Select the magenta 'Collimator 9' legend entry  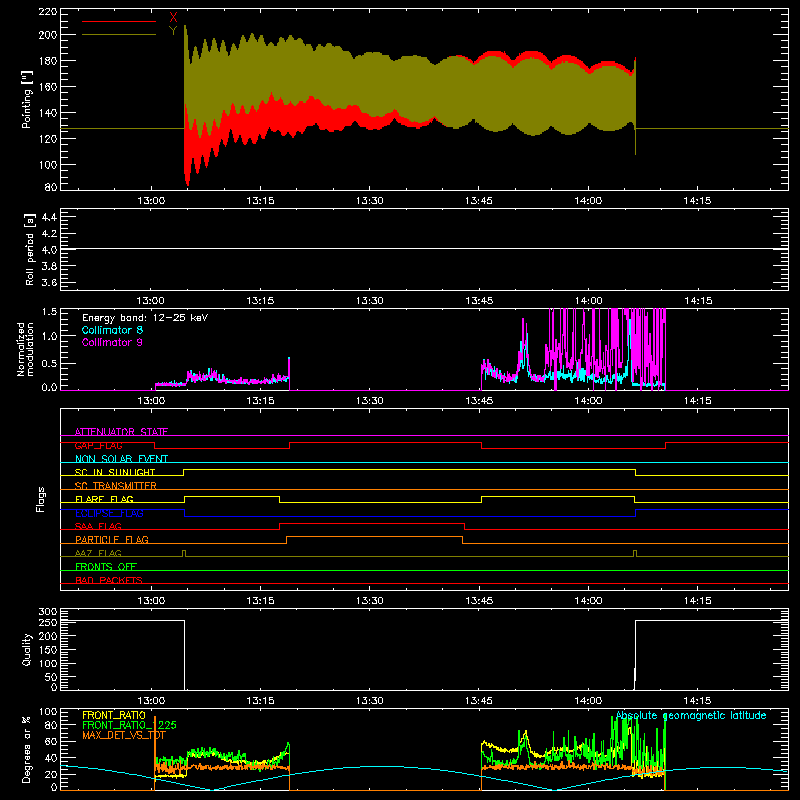(112, 342)
